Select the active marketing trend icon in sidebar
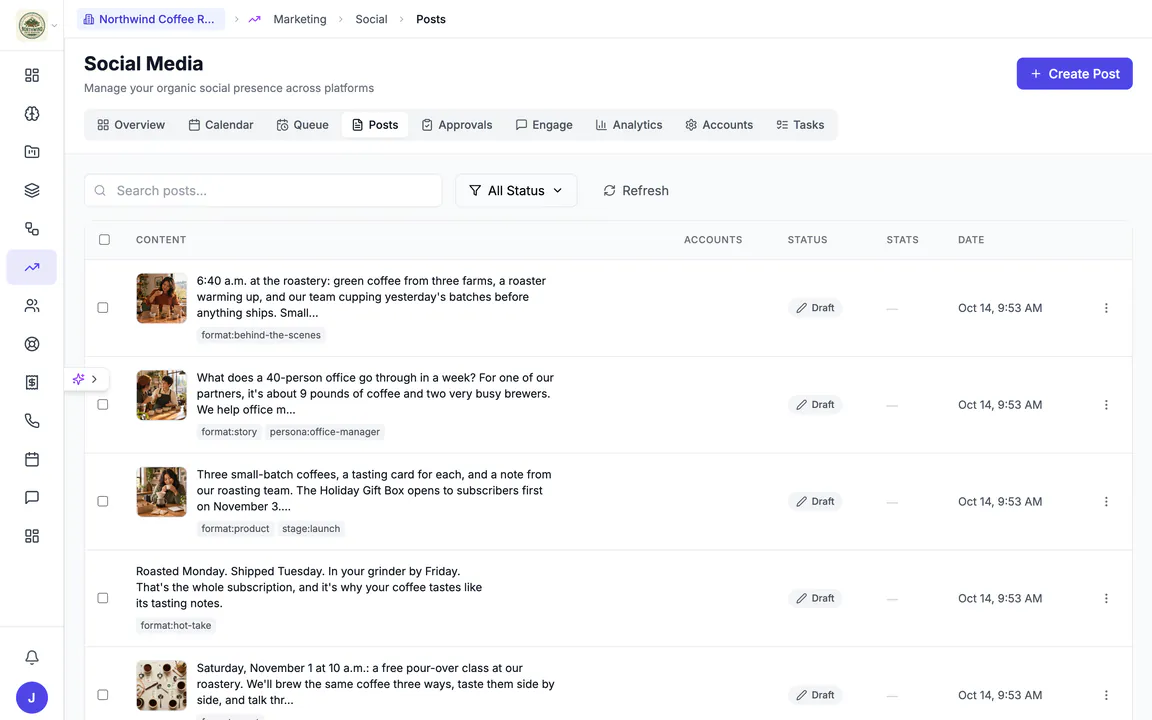The width and height of the screenshot is (1152, 720). [x=32, y=267]
